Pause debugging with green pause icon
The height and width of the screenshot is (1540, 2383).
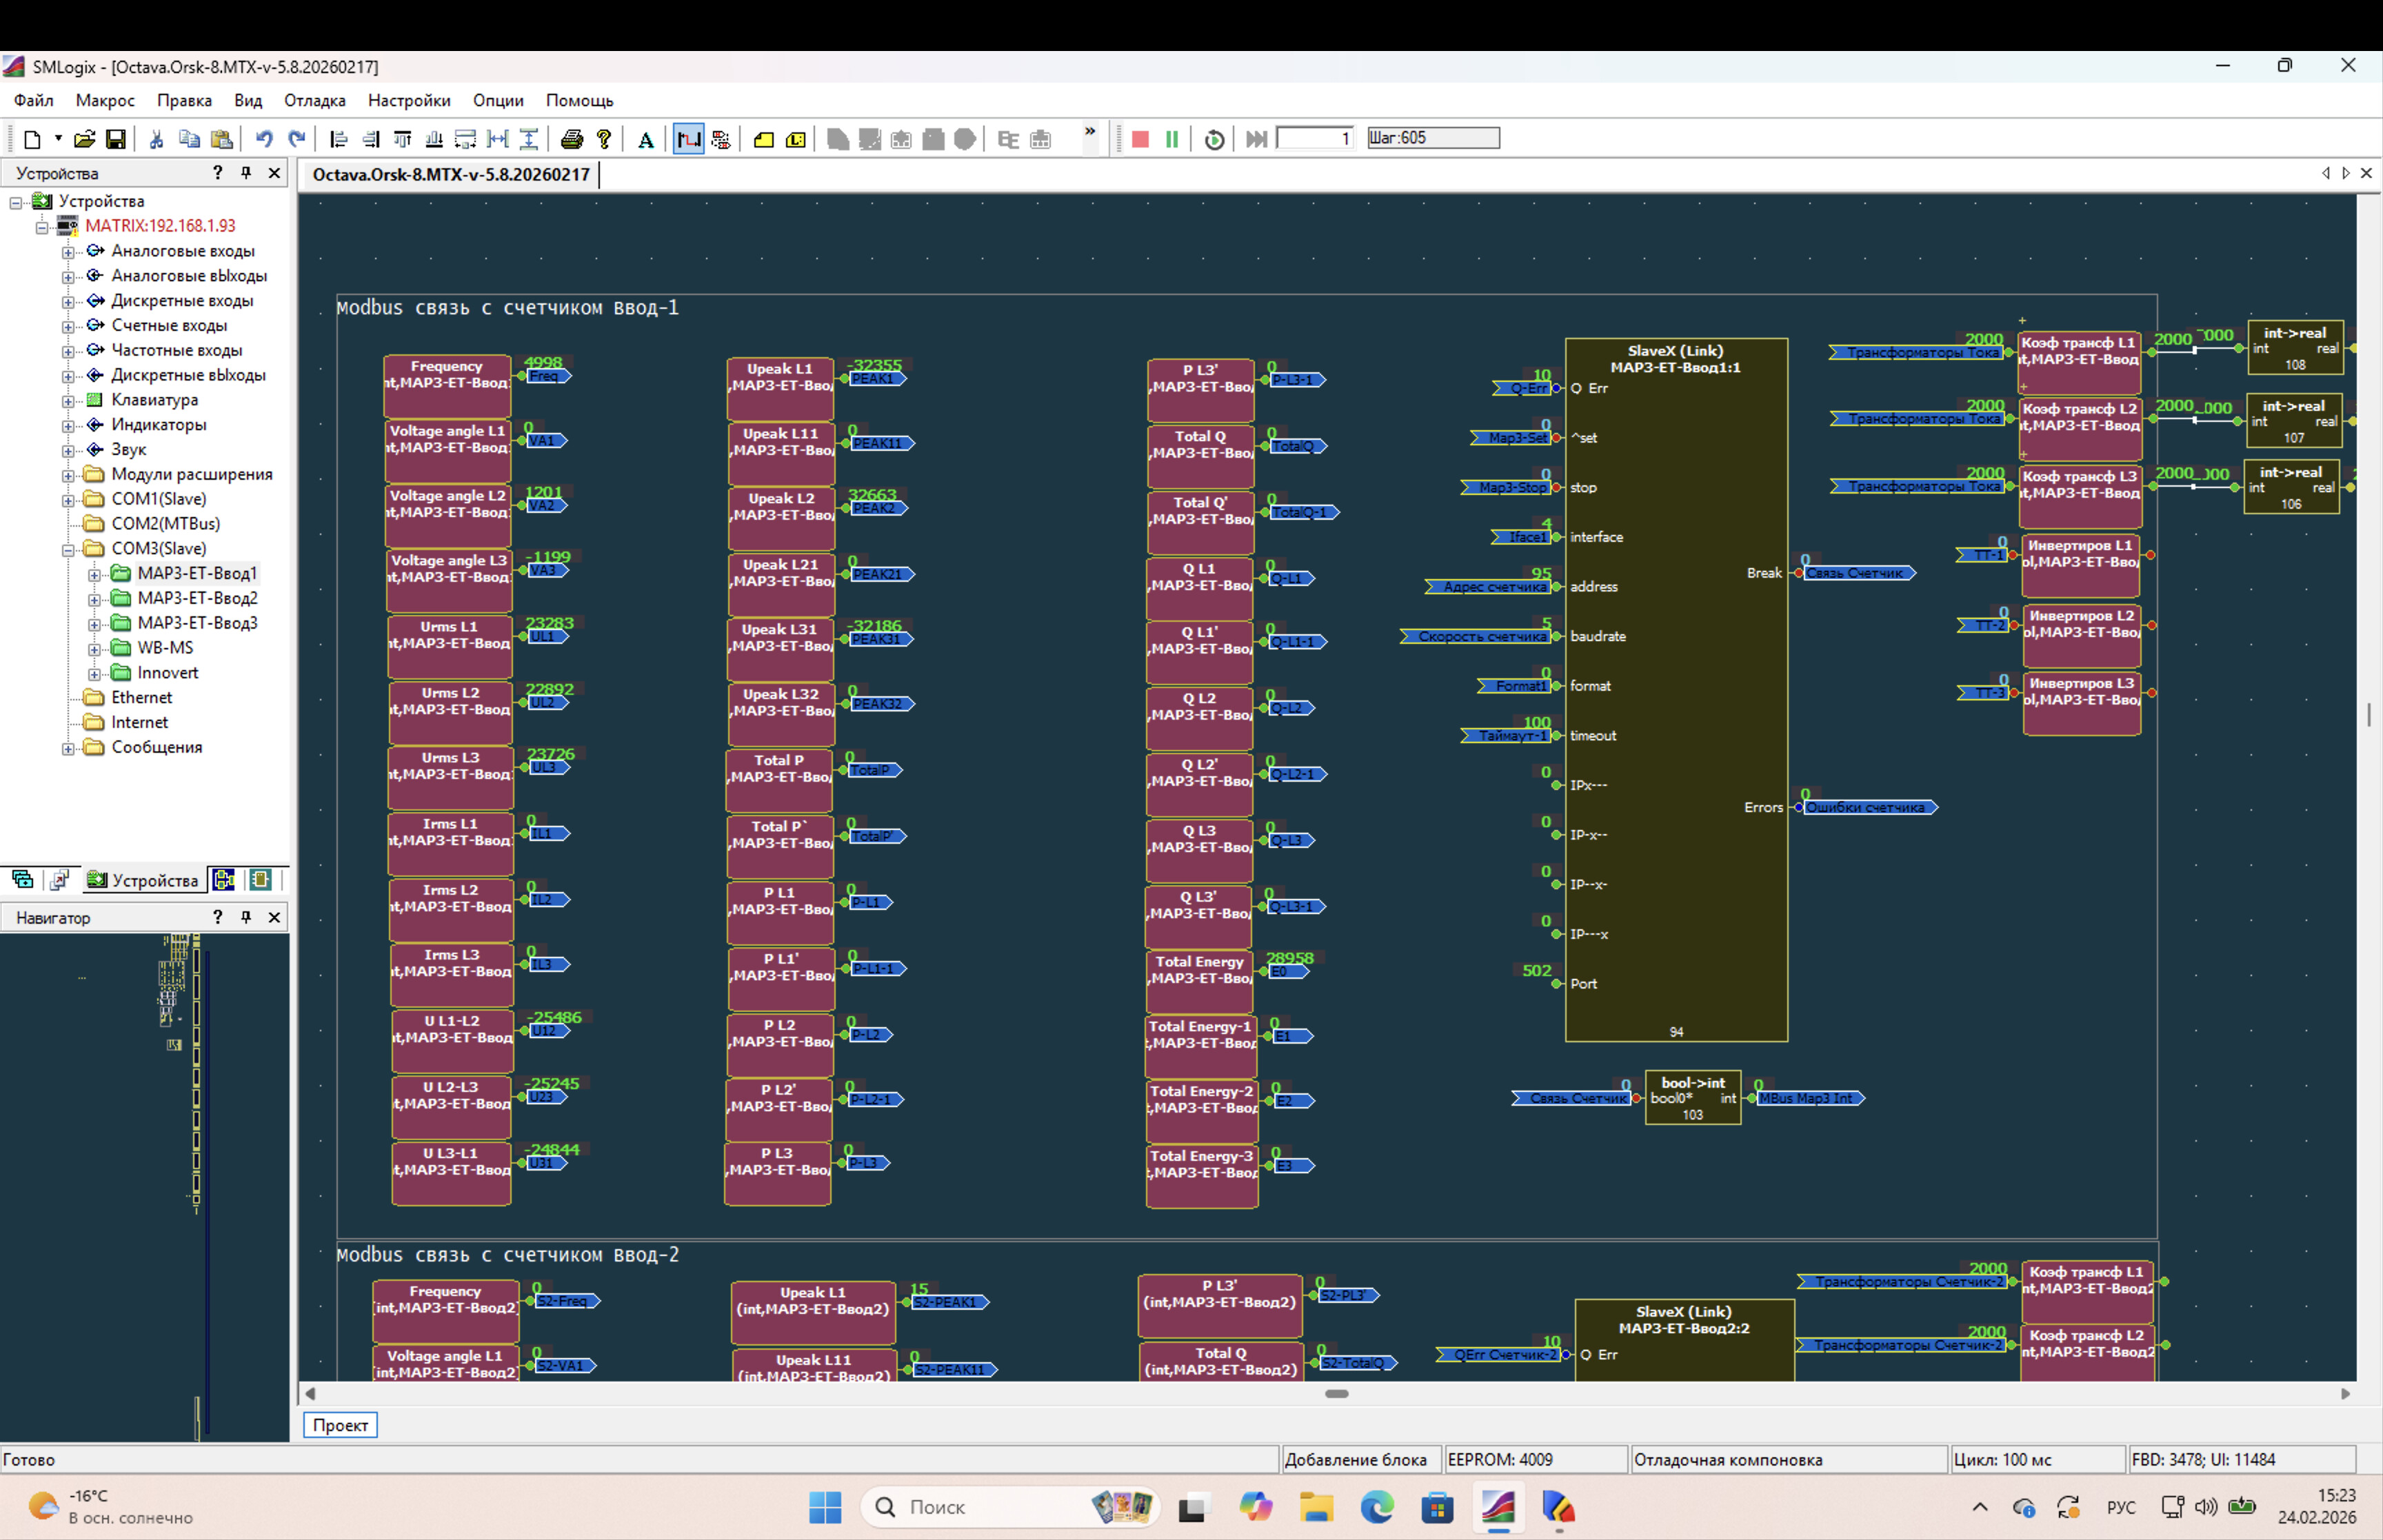[1172, 139]
